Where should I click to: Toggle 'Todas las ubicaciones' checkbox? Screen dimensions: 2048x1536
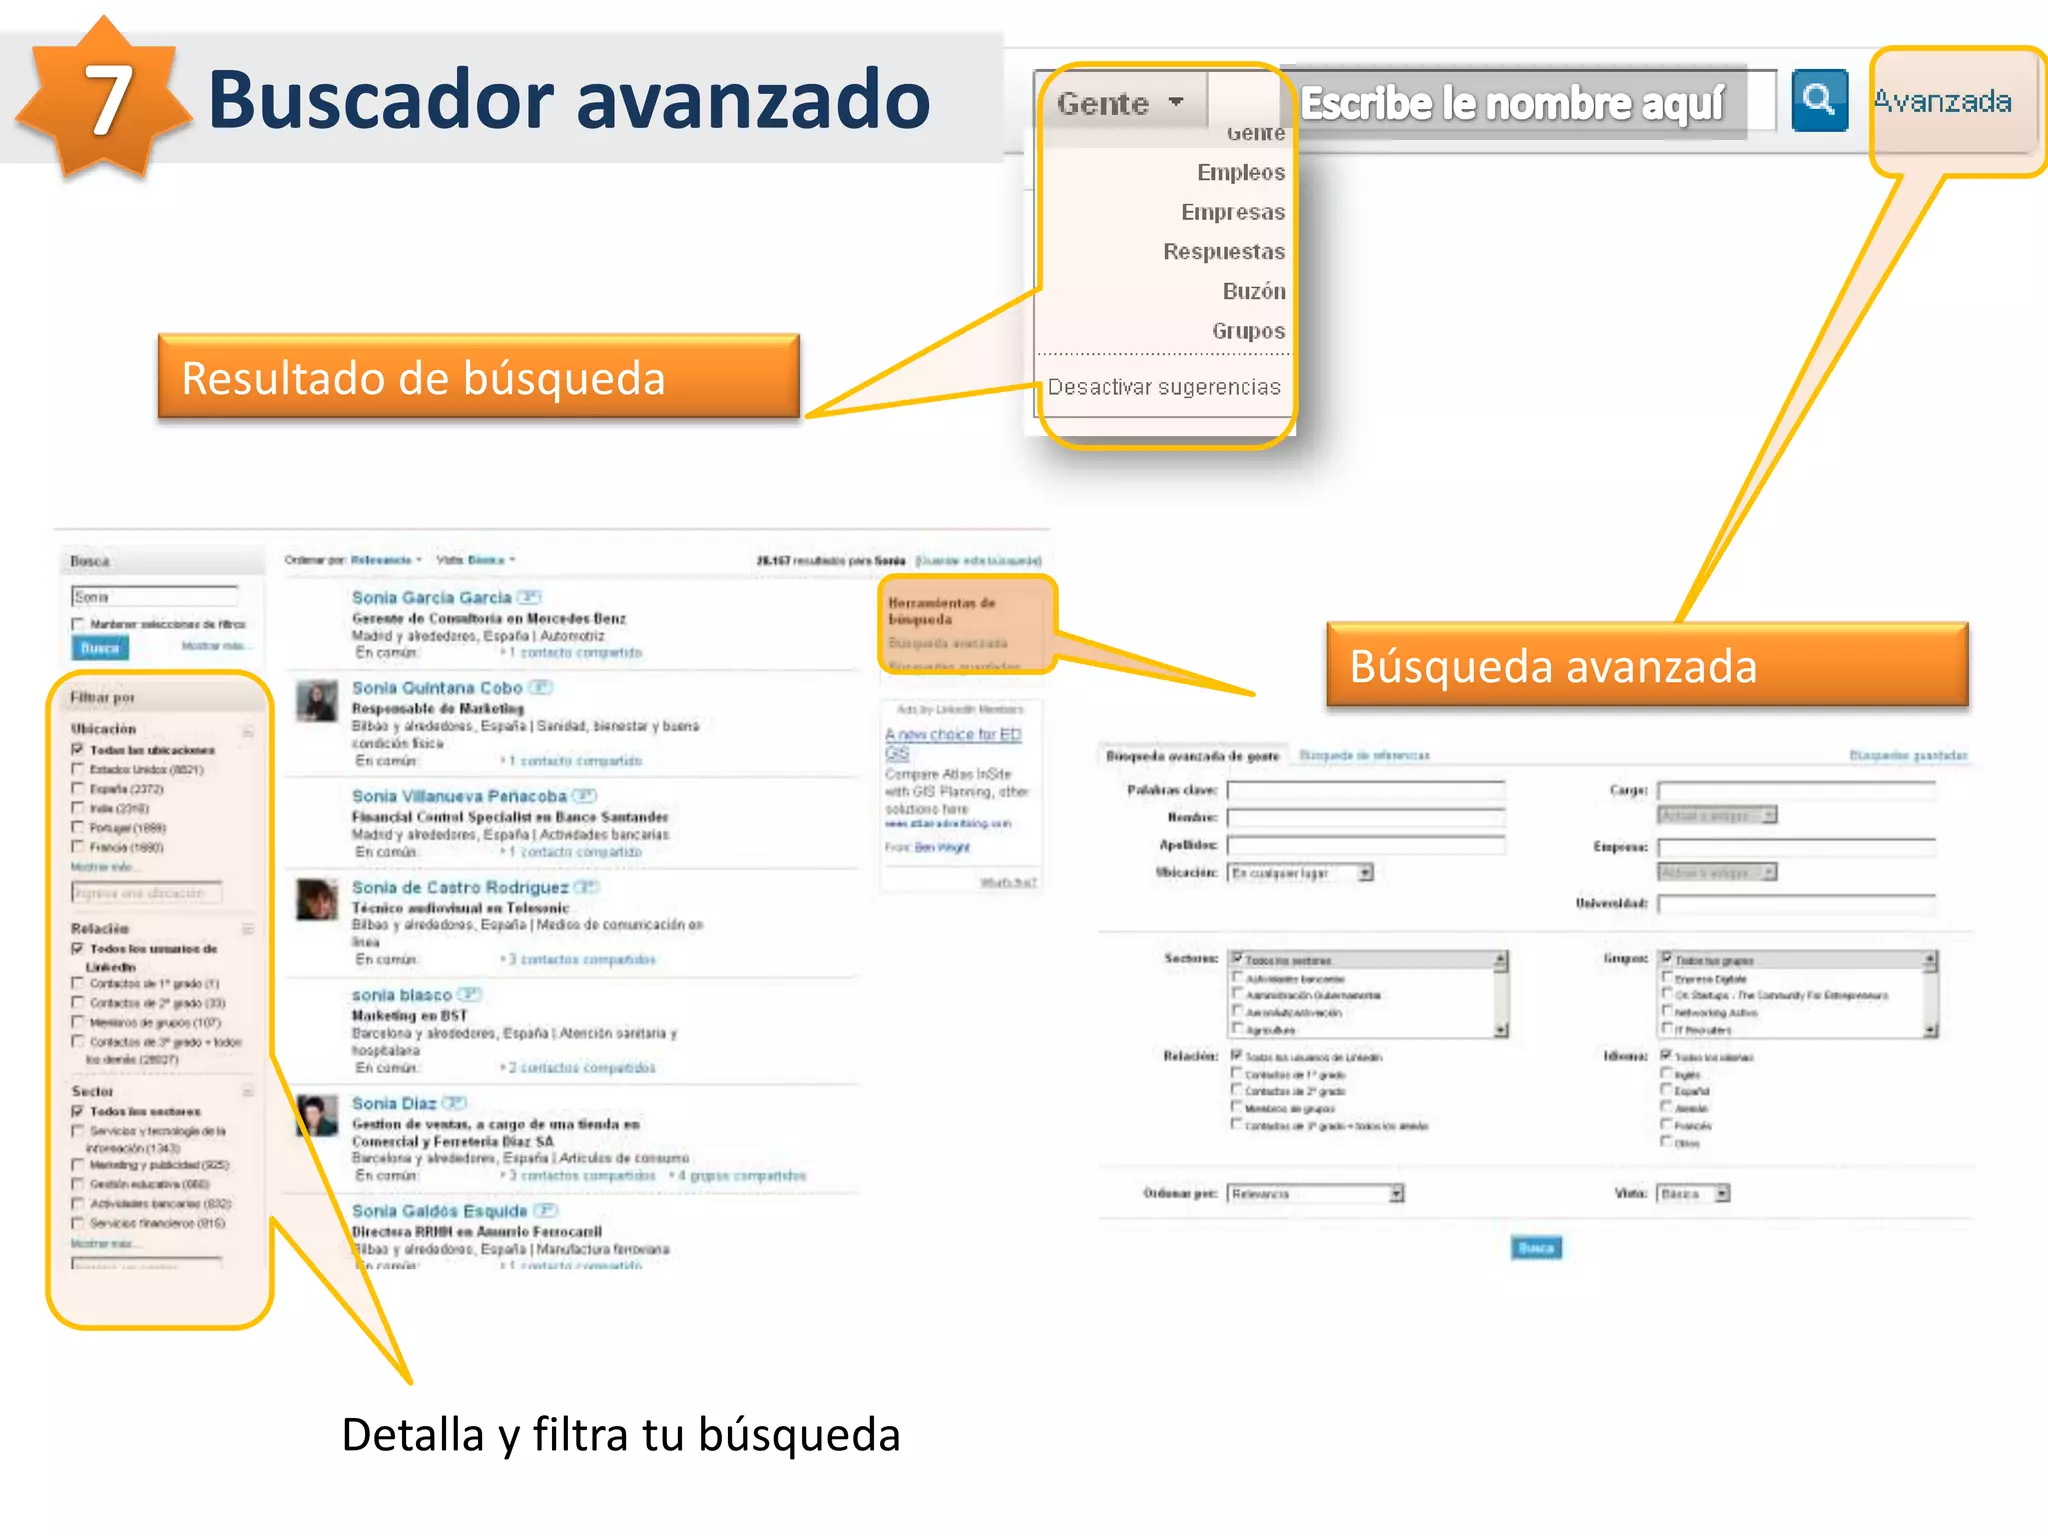[77, 749]
